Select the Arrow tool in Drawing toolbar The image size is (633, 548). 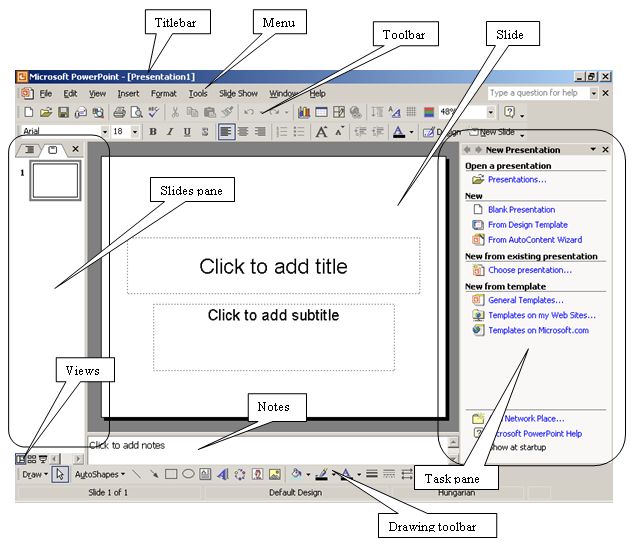click(154, 474)
